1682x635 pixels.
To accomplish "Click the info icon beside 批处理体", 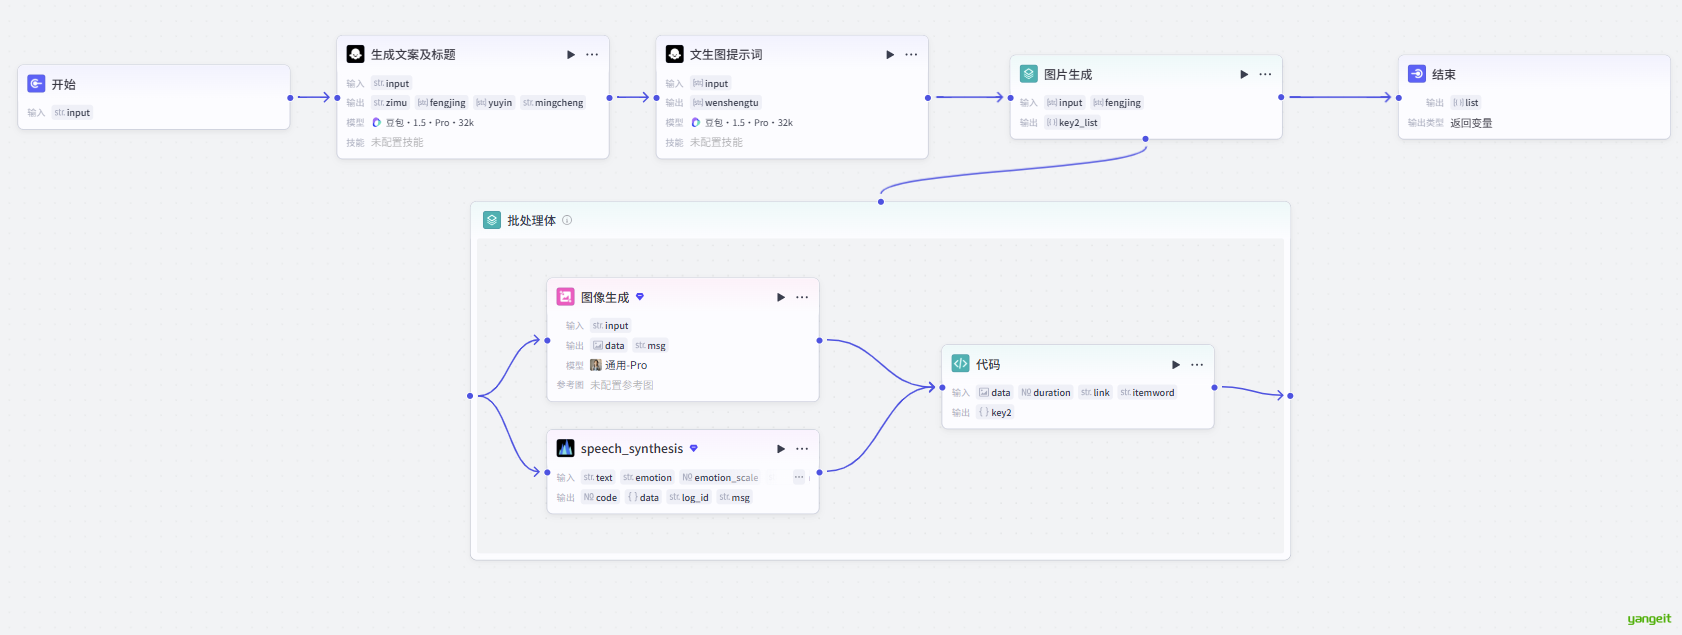I will click(567, 220).
